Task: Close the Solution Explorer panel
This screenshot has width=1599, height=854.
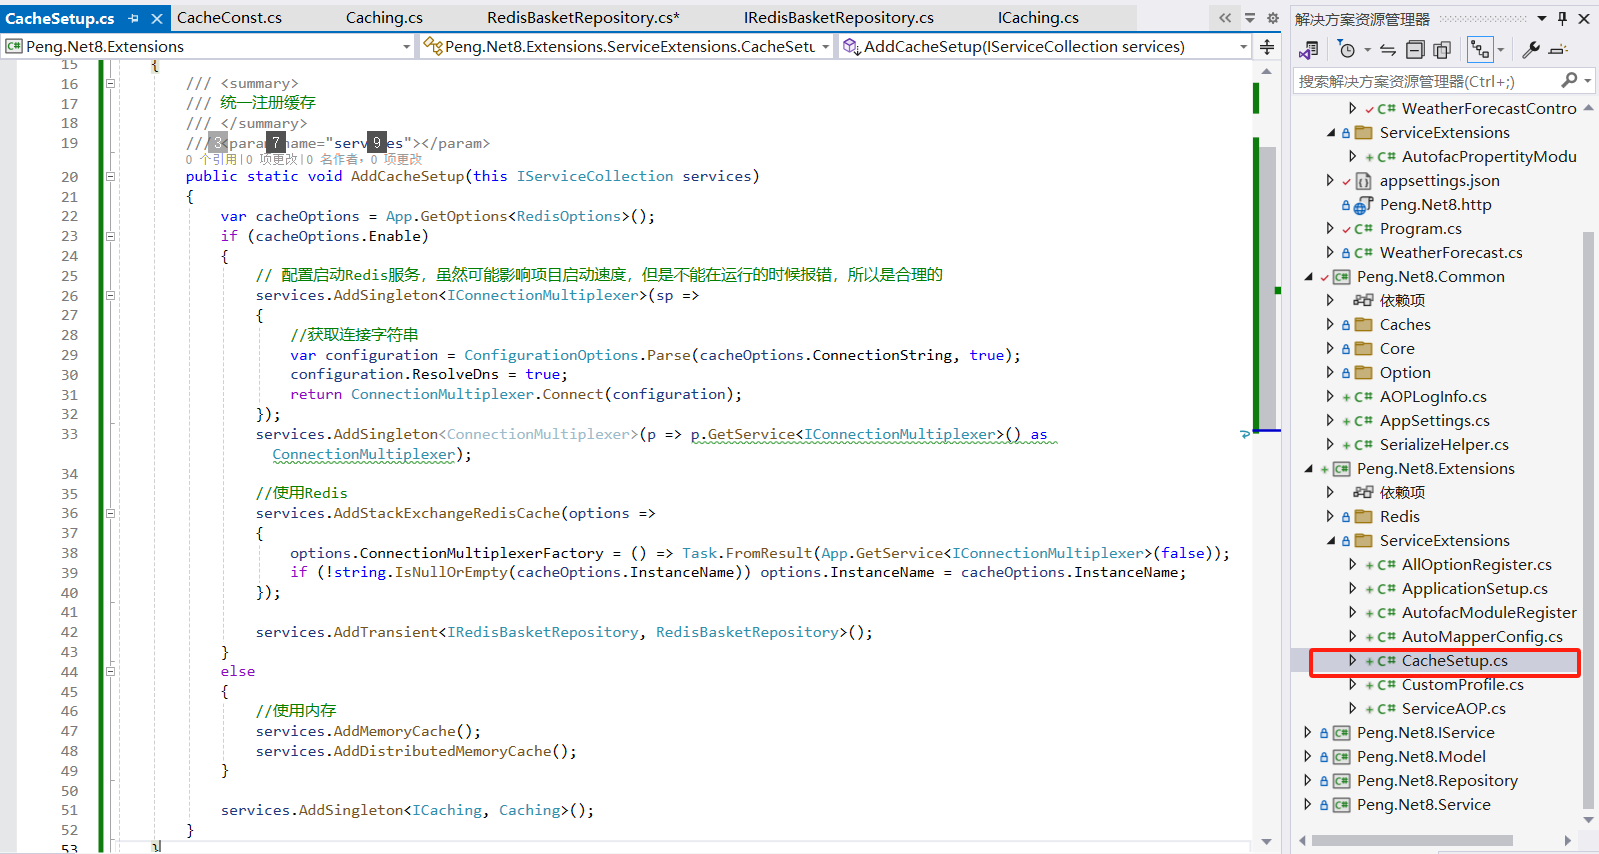Action: click(1584, 18)
